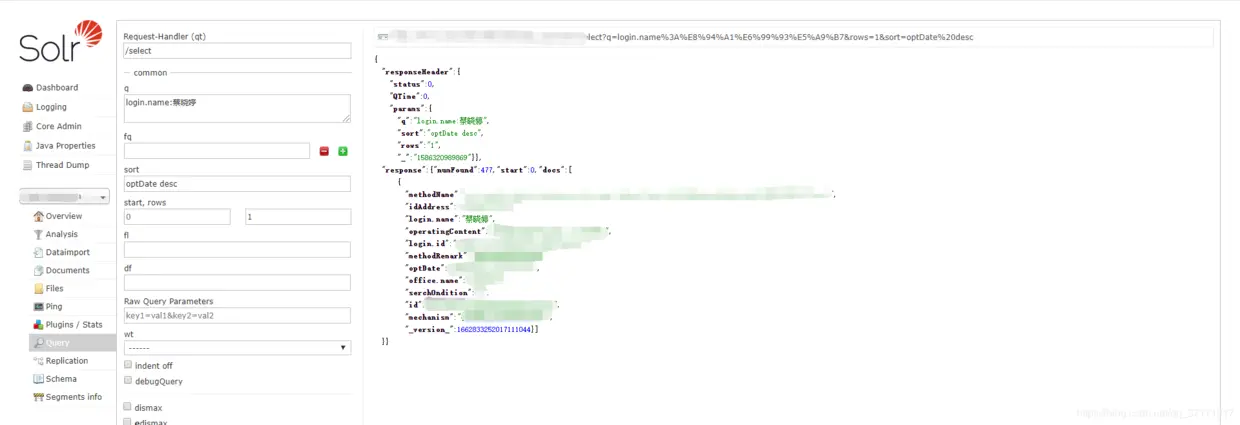
Task: Click the "idAddress" key in docs
Action: click(429, 206)
